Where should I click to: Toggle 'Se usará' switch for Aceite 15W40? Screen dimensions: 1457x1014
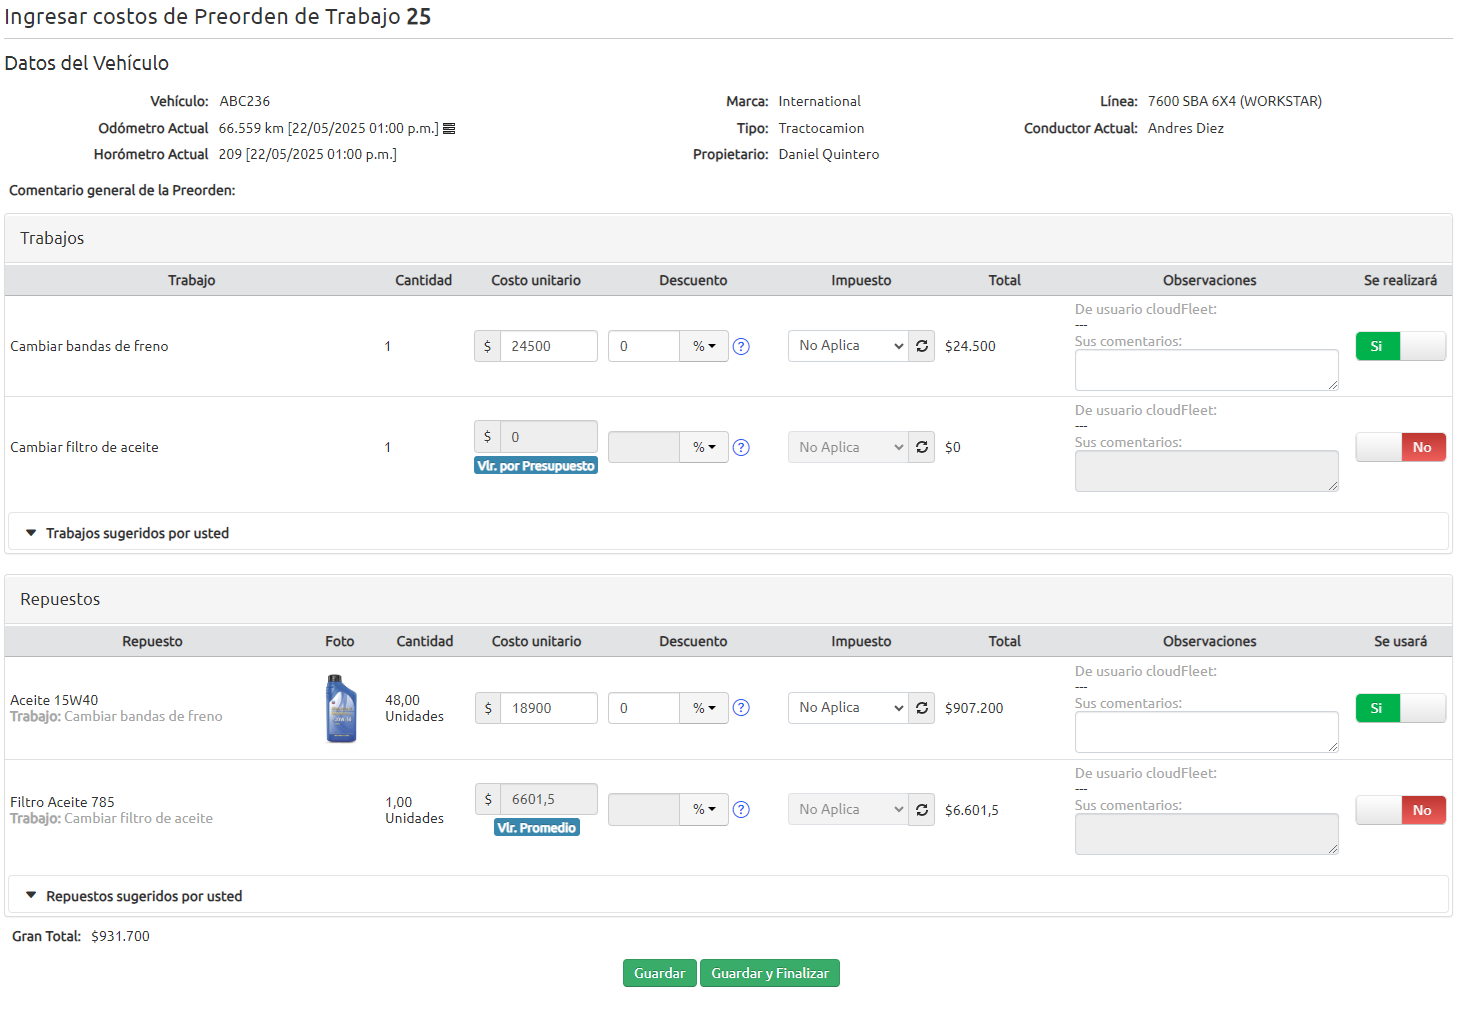coord(1400,708)
